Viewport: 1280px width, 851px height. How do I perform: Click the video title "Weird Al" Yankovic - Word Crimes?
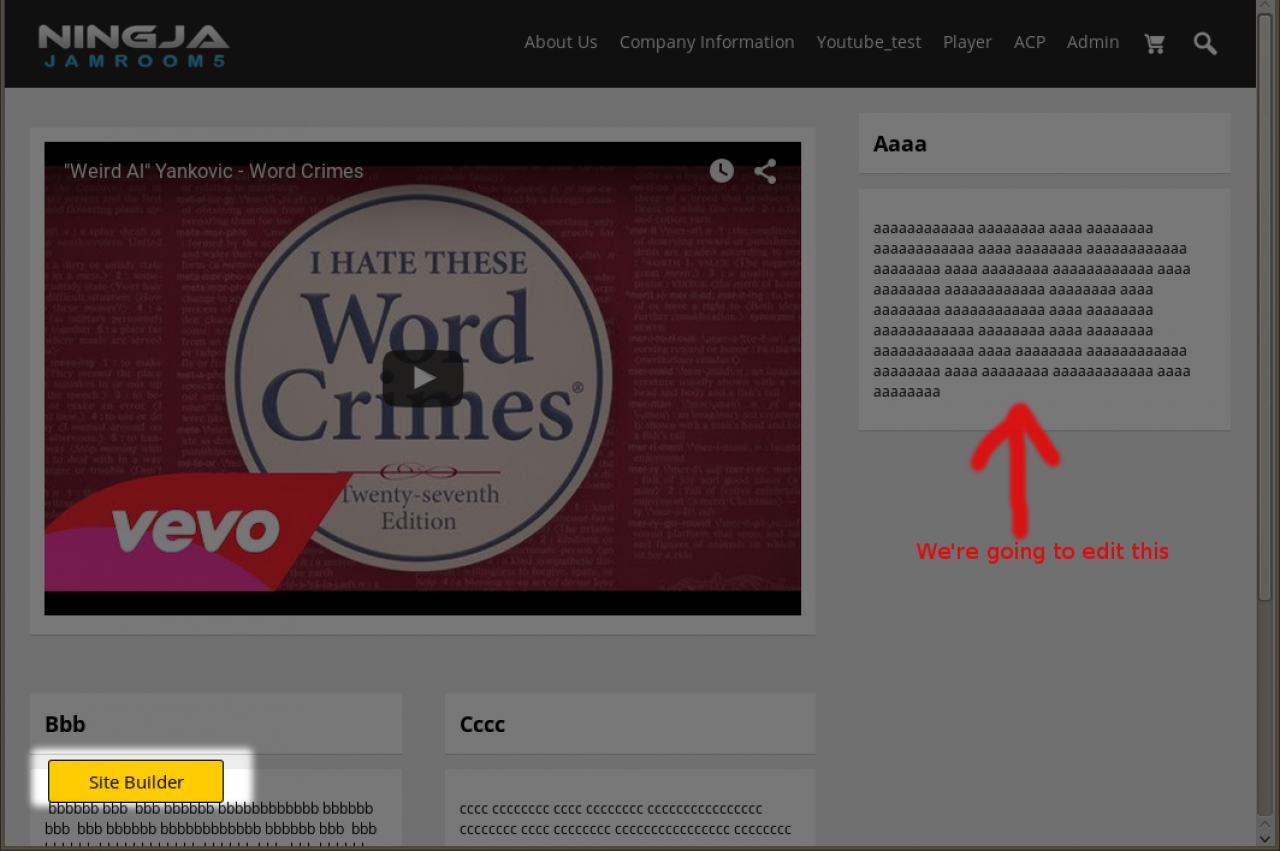coord(214,171)
